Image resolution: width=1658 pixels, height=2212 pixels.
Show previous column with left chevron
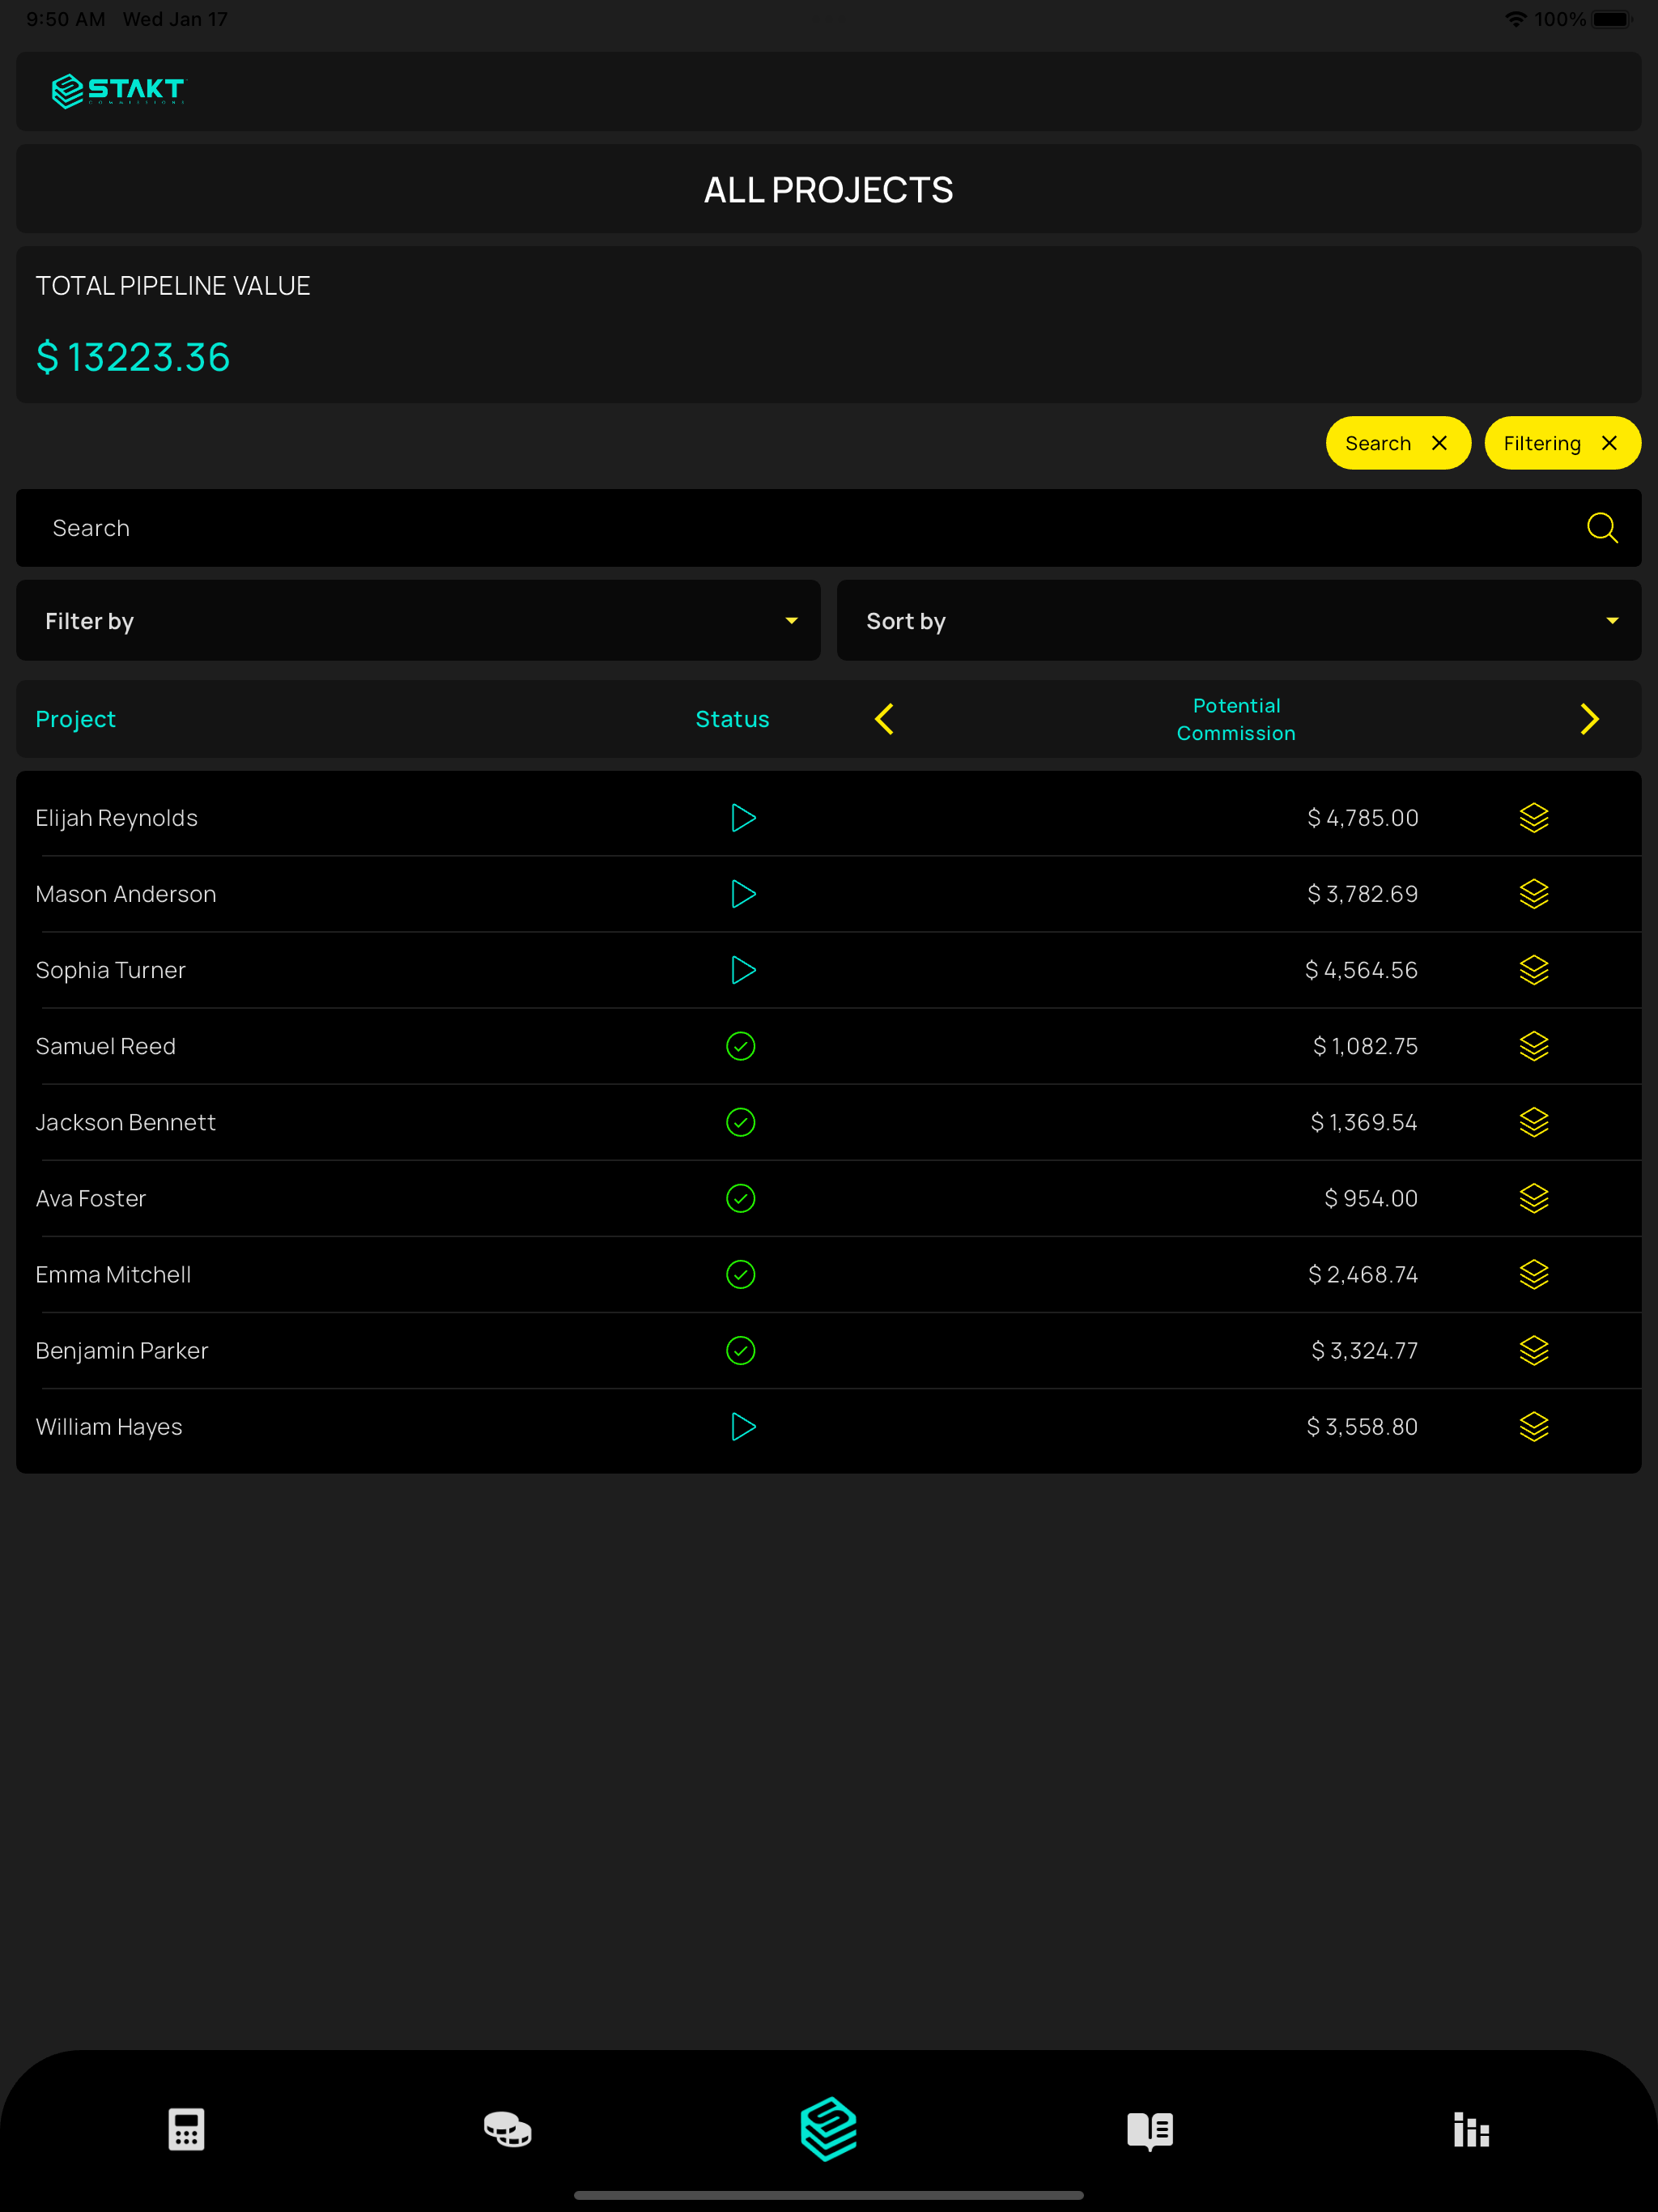pyautogui.click(x=884, y=719)
